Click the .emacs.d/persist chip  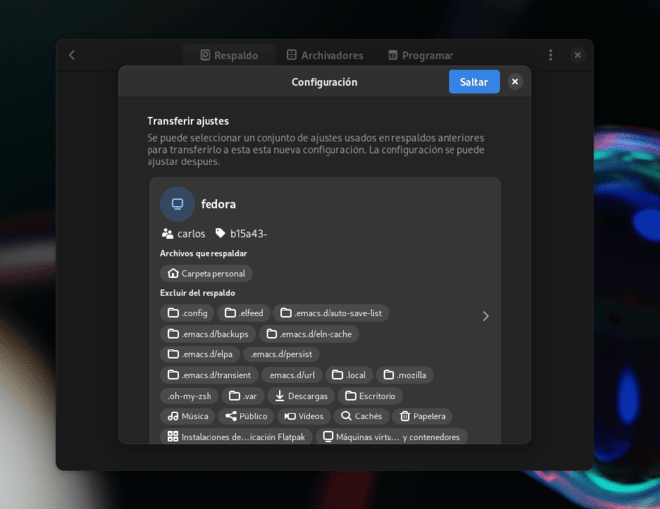281,354
